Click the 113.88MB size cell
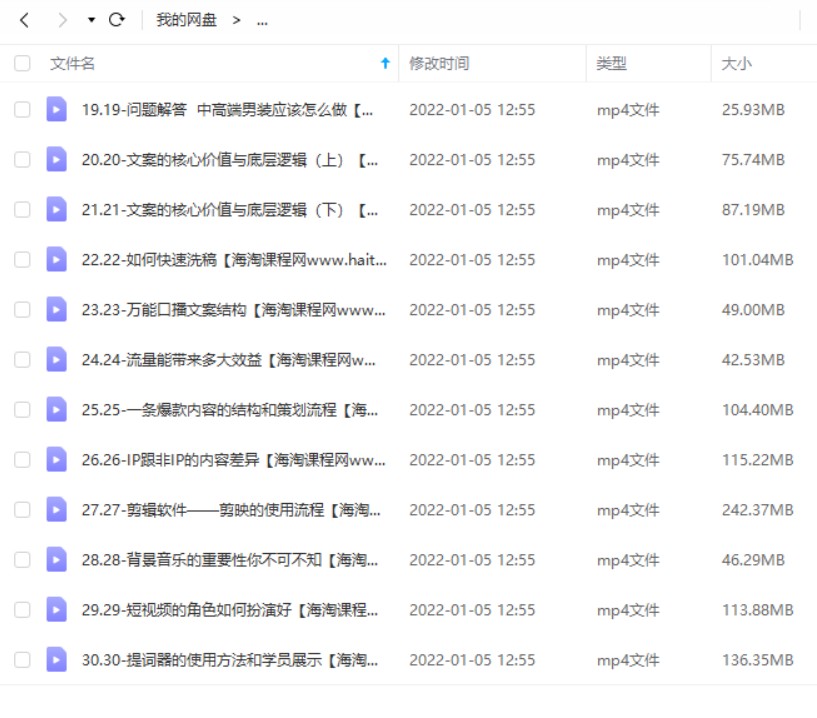This screenshot has width=817, height=718. click(x=758, y=610)
